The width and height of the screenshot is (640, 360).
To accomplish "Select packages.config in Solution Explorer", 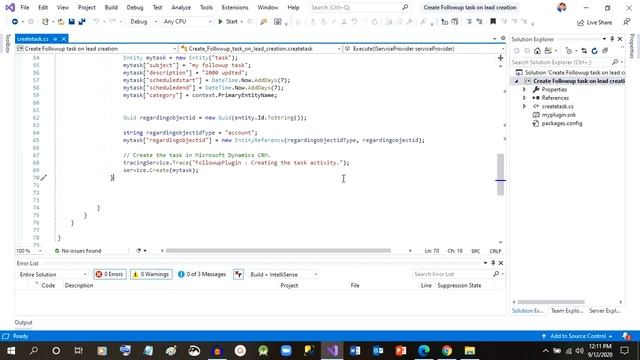I will [x=562, y=123].
